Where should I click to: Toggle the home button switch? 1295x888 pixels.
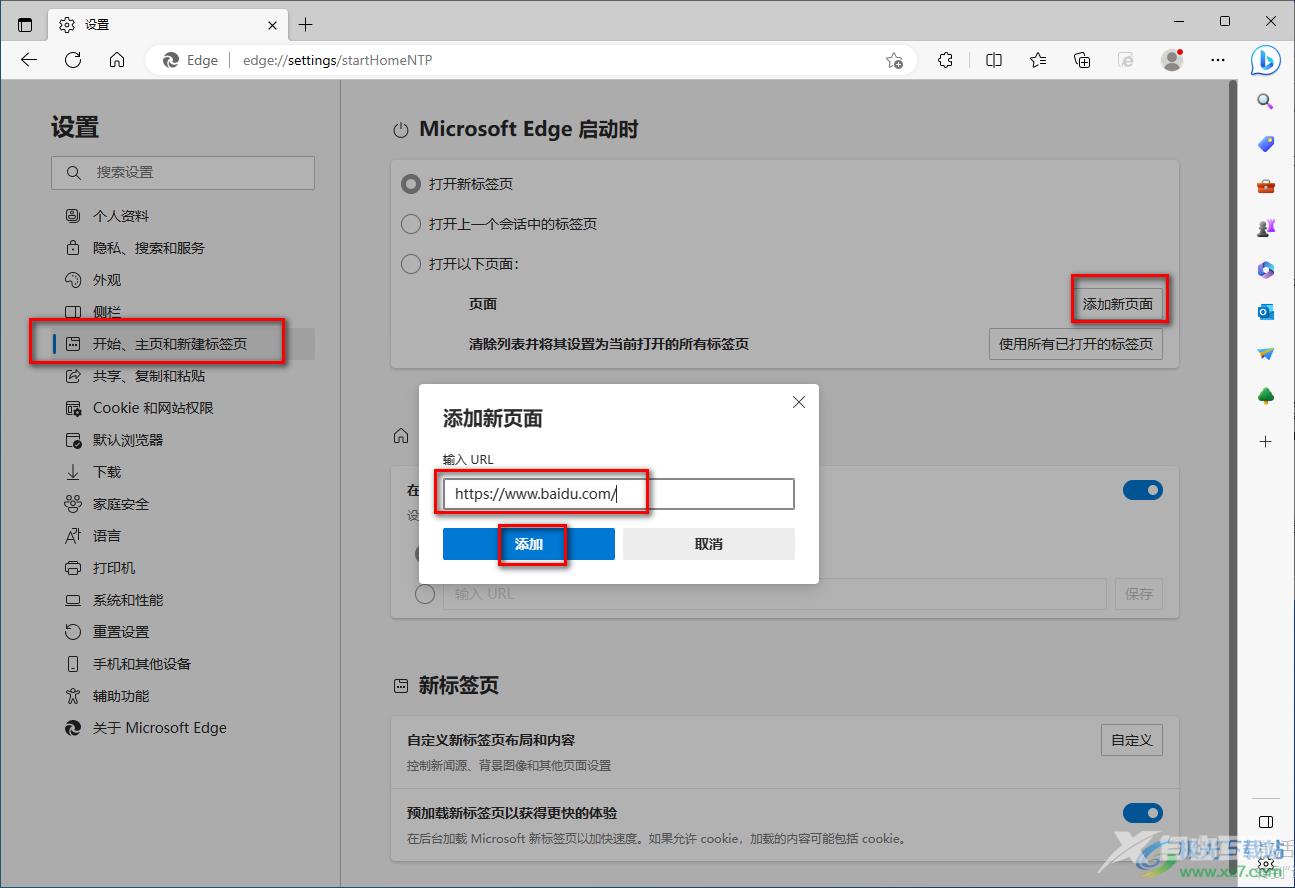[1142, 490]
